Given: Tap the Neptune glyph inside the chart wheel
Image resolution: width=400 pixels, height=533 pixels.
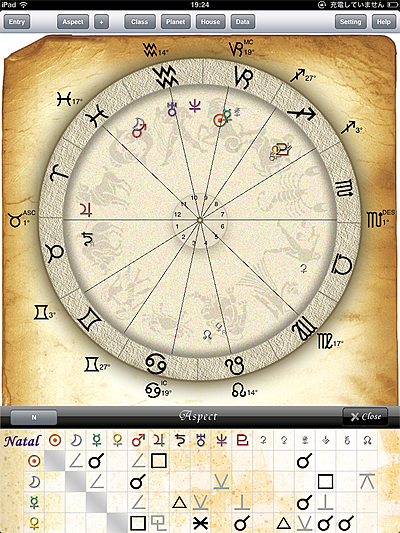Looking at the screenshot, I should click(195, 105).
